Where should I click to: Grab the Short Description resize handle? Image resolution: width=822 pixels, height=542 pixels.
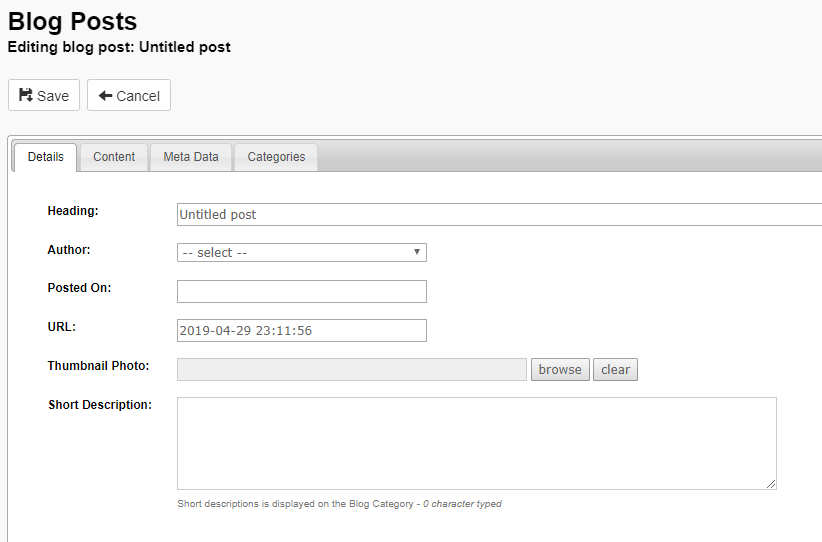(771, 484)
